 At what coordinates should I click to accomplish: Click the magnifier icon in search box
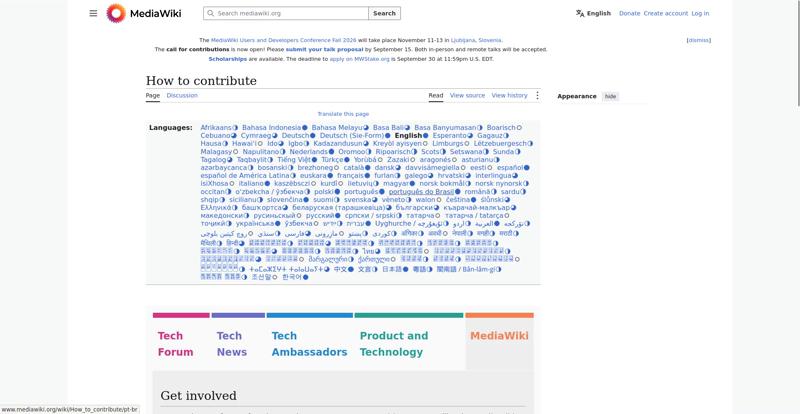pyautogui.click(x=210, y=13)
